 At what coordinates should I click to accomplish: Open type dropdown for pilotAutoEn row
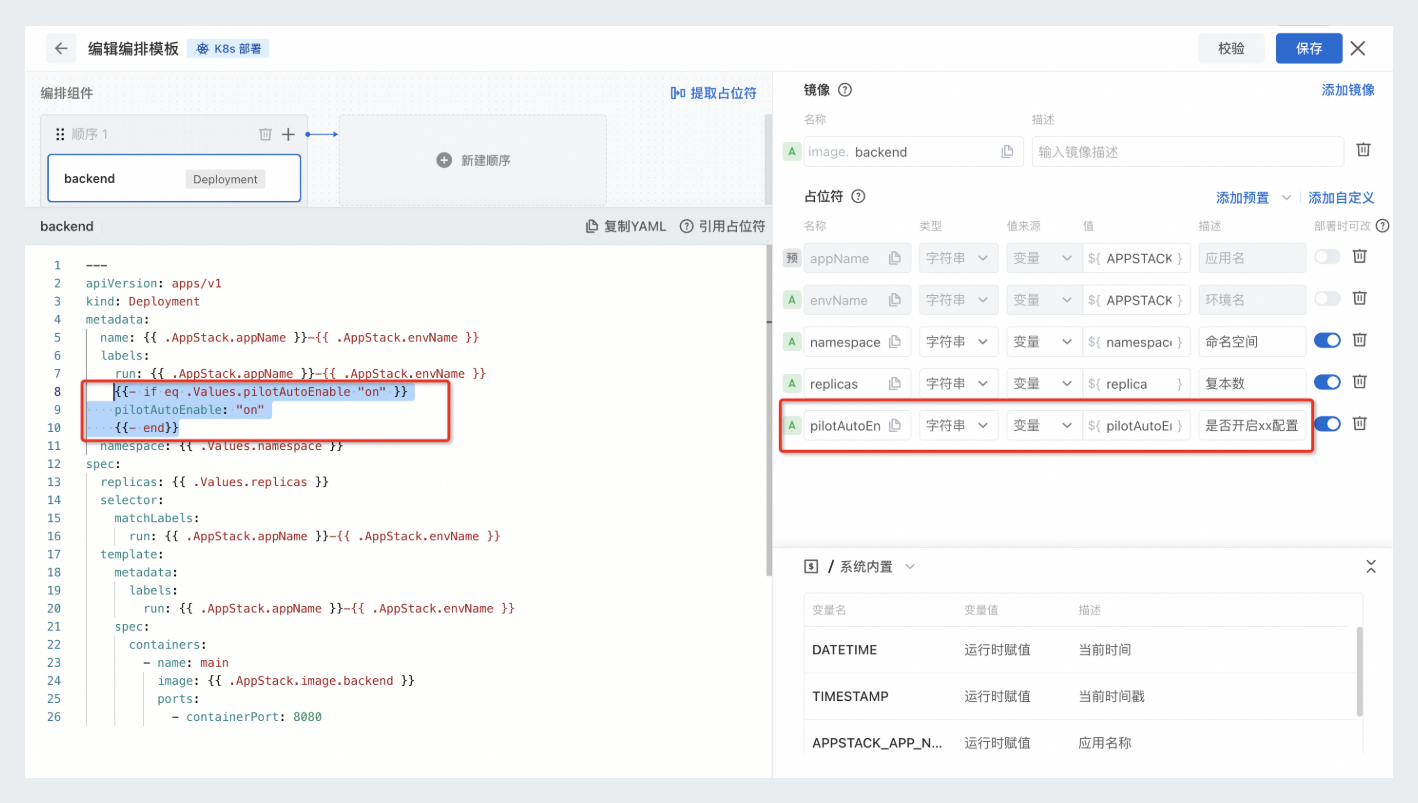958,425
